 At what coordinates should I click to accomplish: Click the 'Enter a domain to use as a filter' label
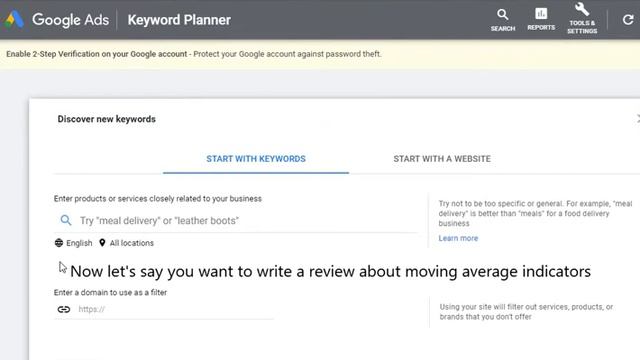pos(110,293)
